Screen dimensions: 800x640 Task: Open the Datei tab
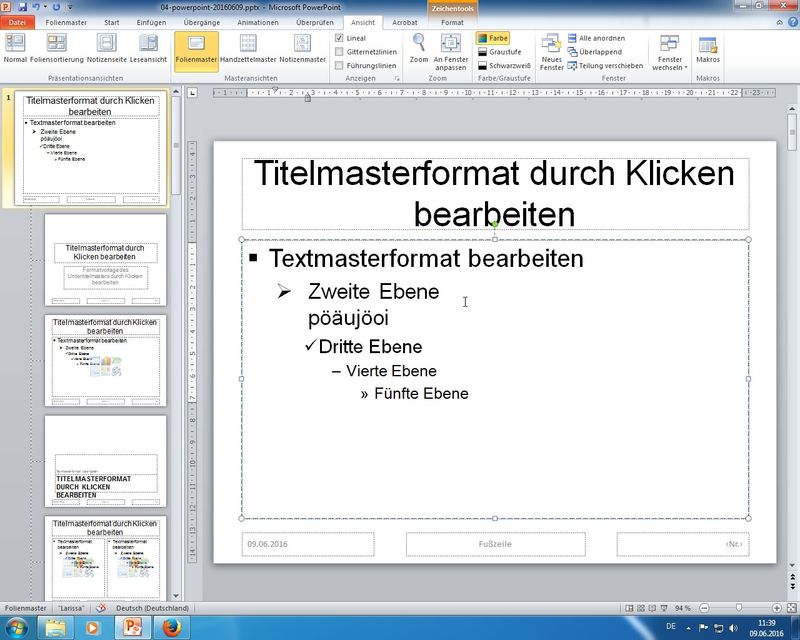(x=17, y=22)
